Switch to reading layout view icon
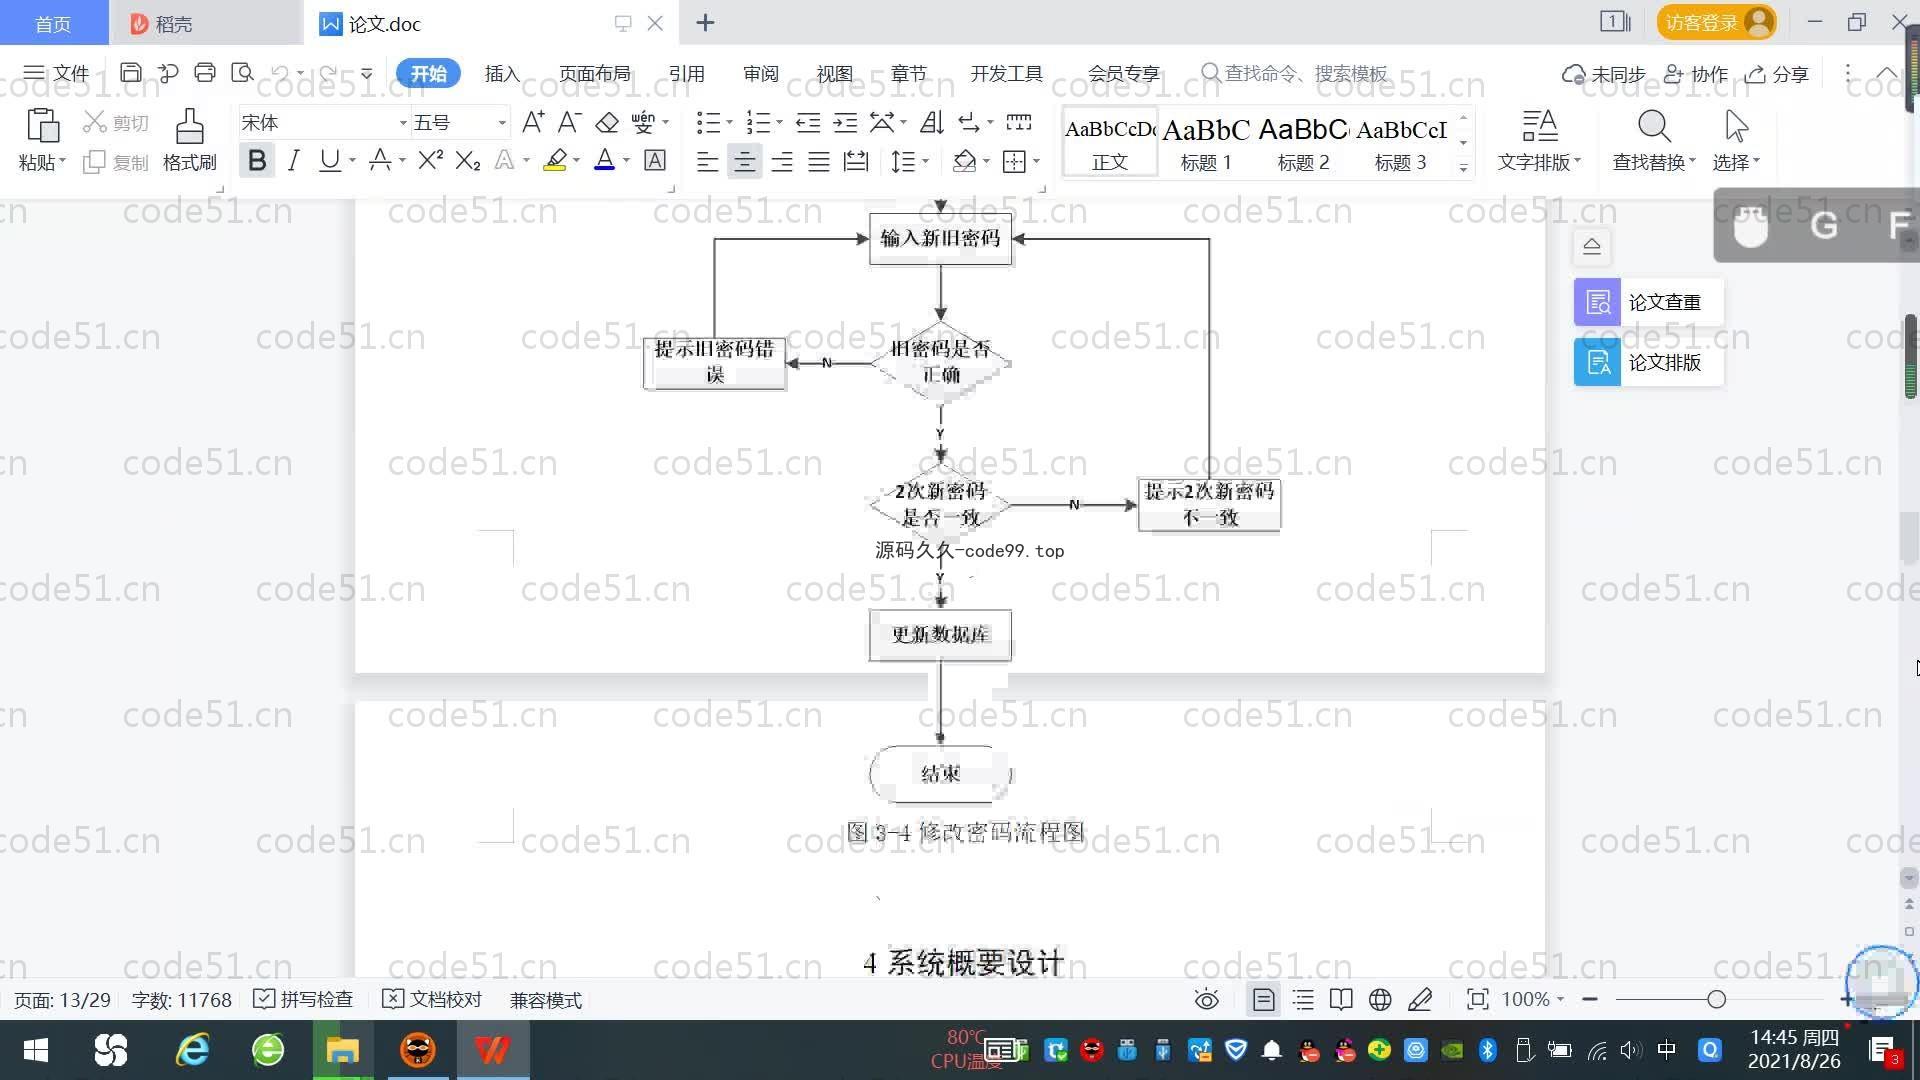The width and height of the screenshot is (1920, 1080). (x=1341, y=999)
